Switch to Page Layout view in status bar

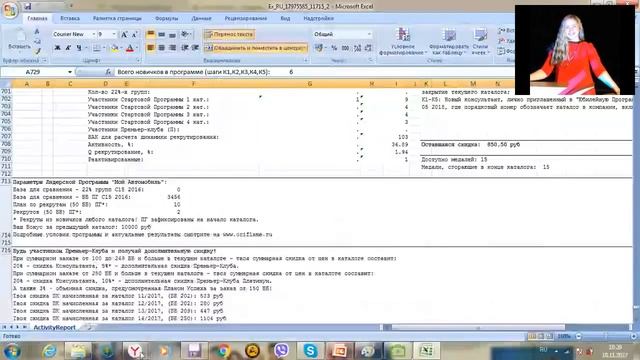(540, 336)
